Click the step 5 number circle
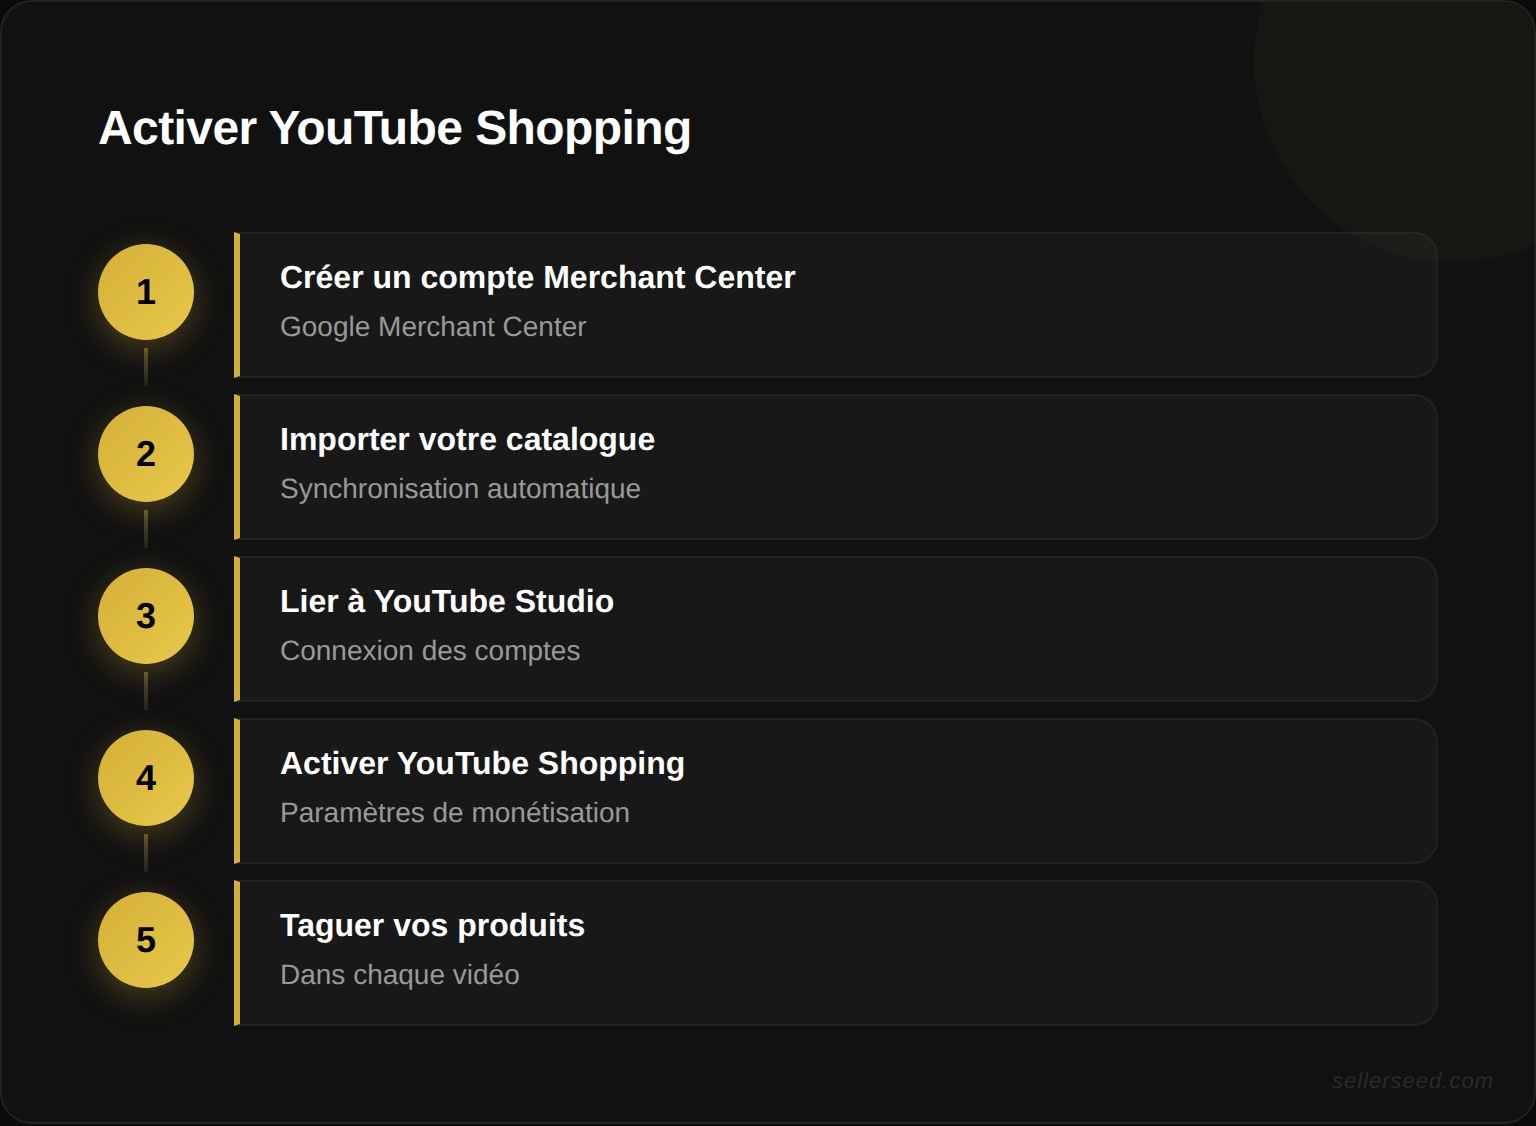Viewport: 1536px width, 1126px height. [x=146, y=940]
